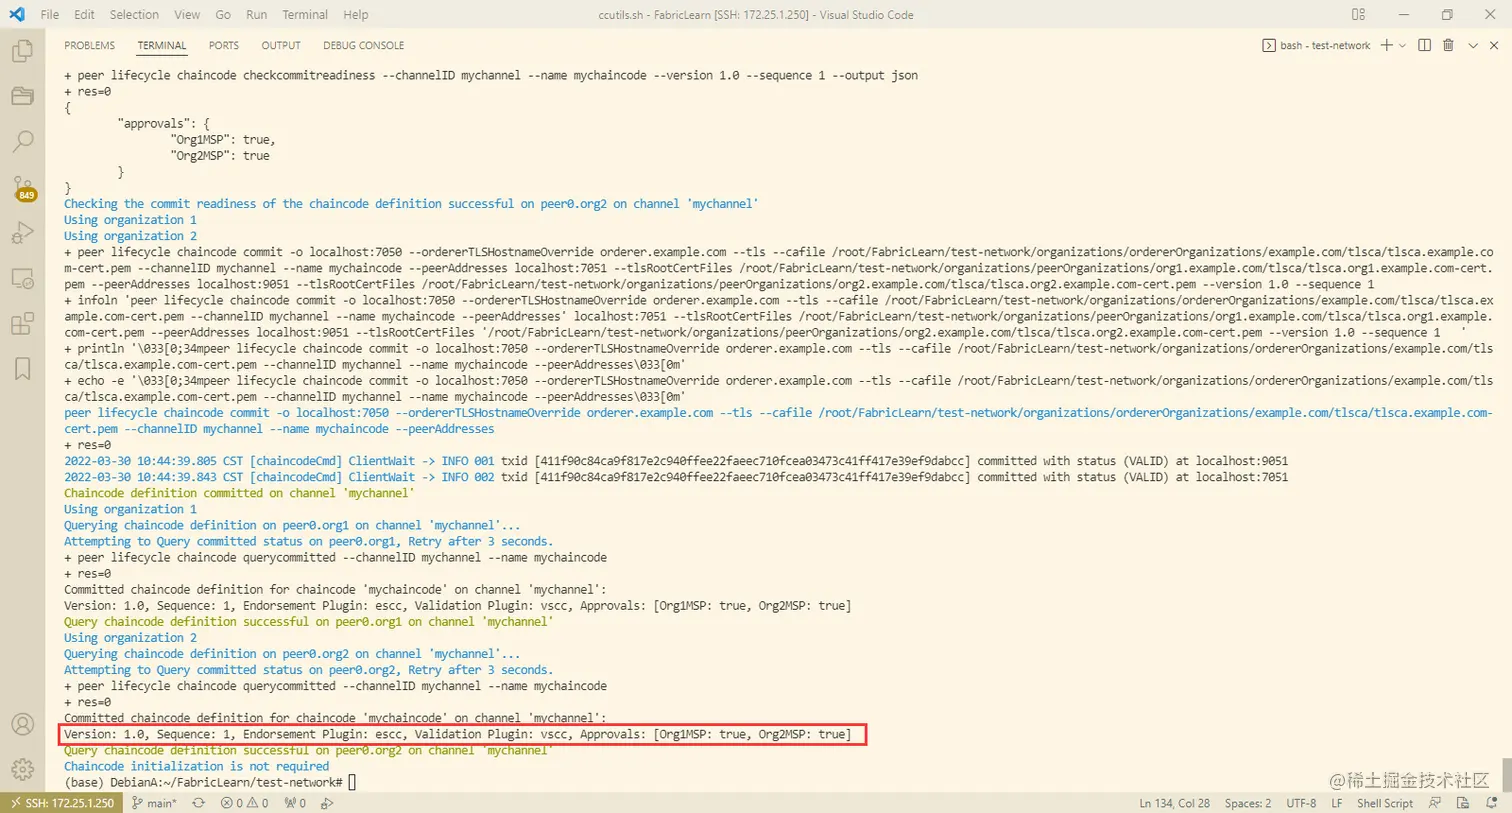This screenshot has width=1512, height=813.
Task: Open the Manage gear menu
Action: [x=22, y=769]
